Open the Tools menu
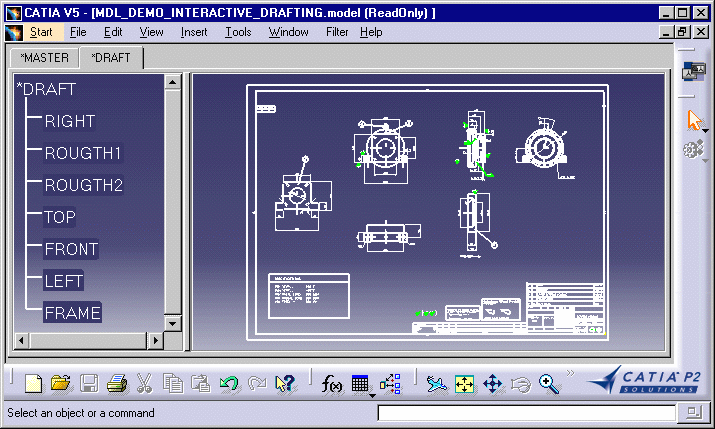This screenshot has width=715, height=429. tap(238, 32)
